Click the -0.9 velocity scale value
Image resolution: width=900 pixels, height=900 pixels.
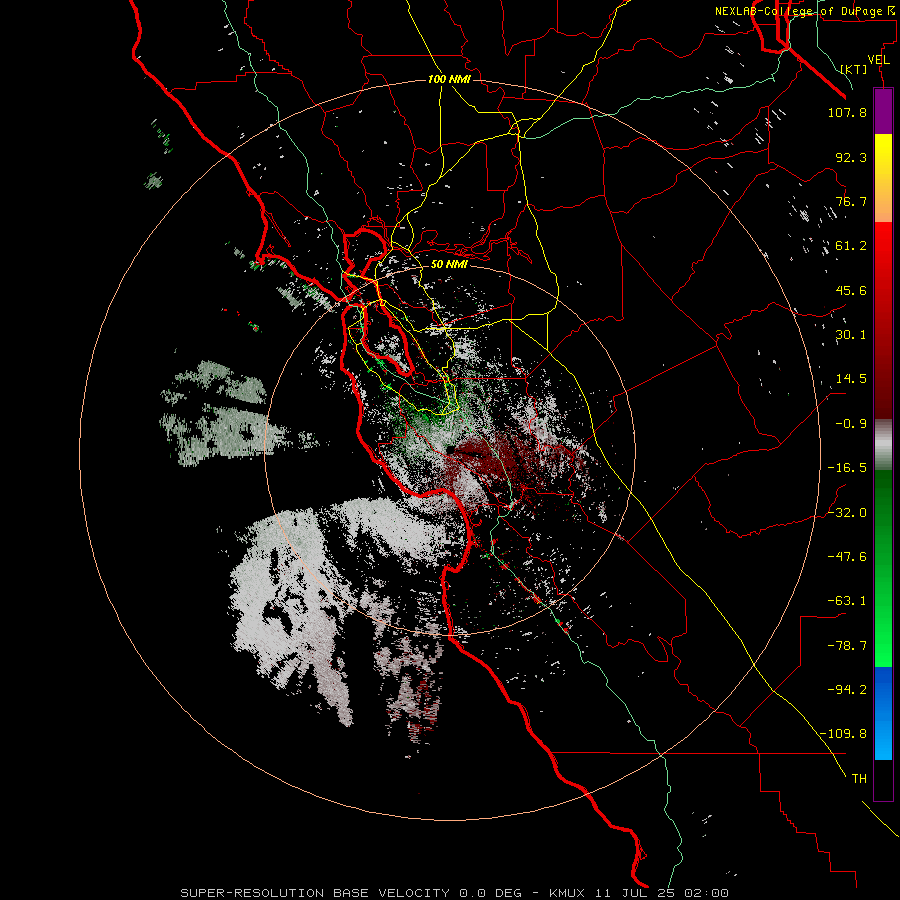point(851,424)
